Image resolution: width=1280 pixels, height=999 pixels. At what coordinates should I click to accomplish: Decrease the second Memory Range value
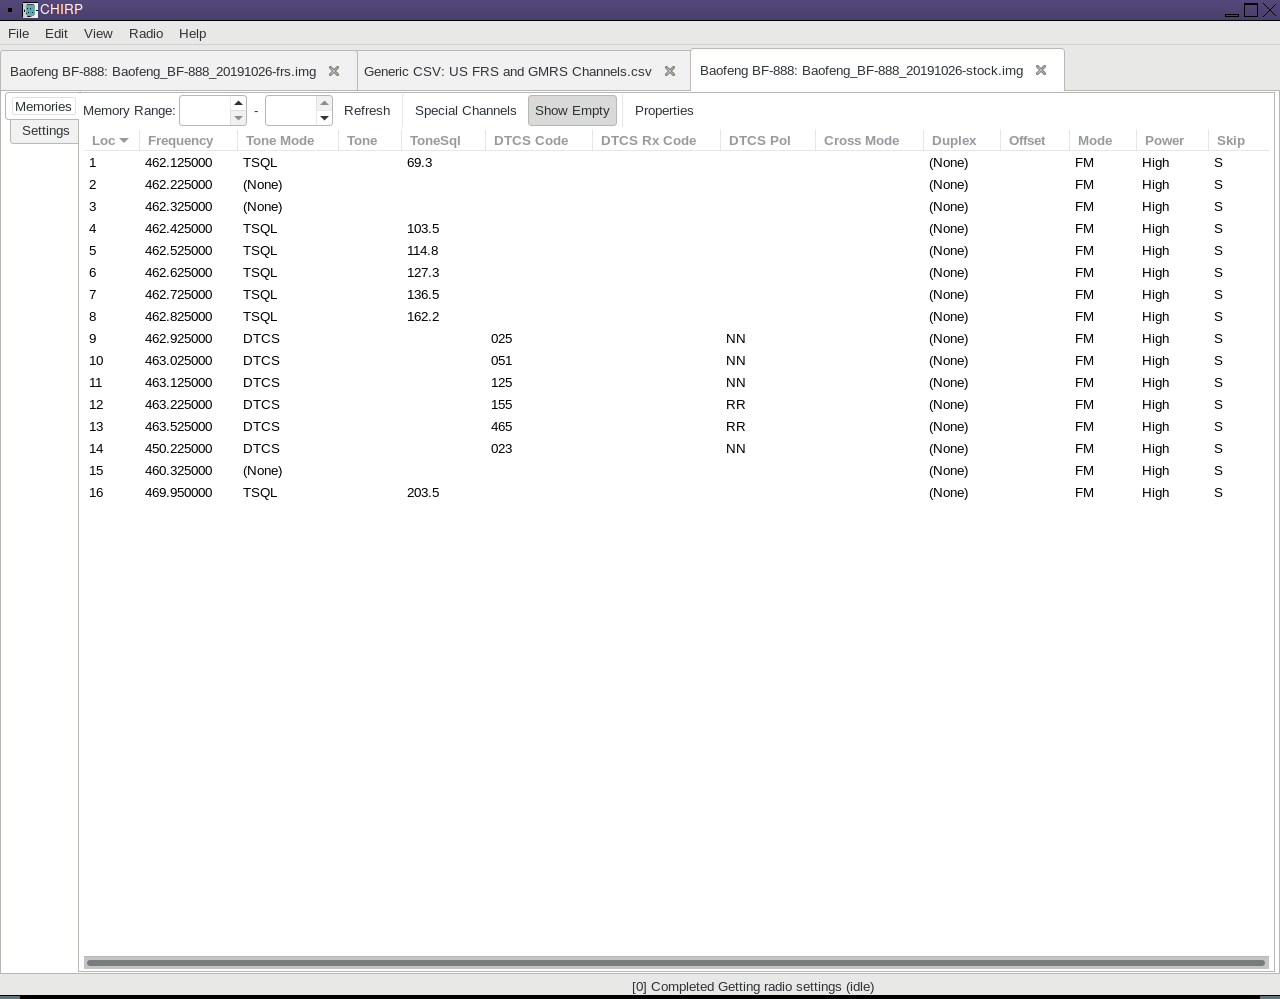pos(324,118)
